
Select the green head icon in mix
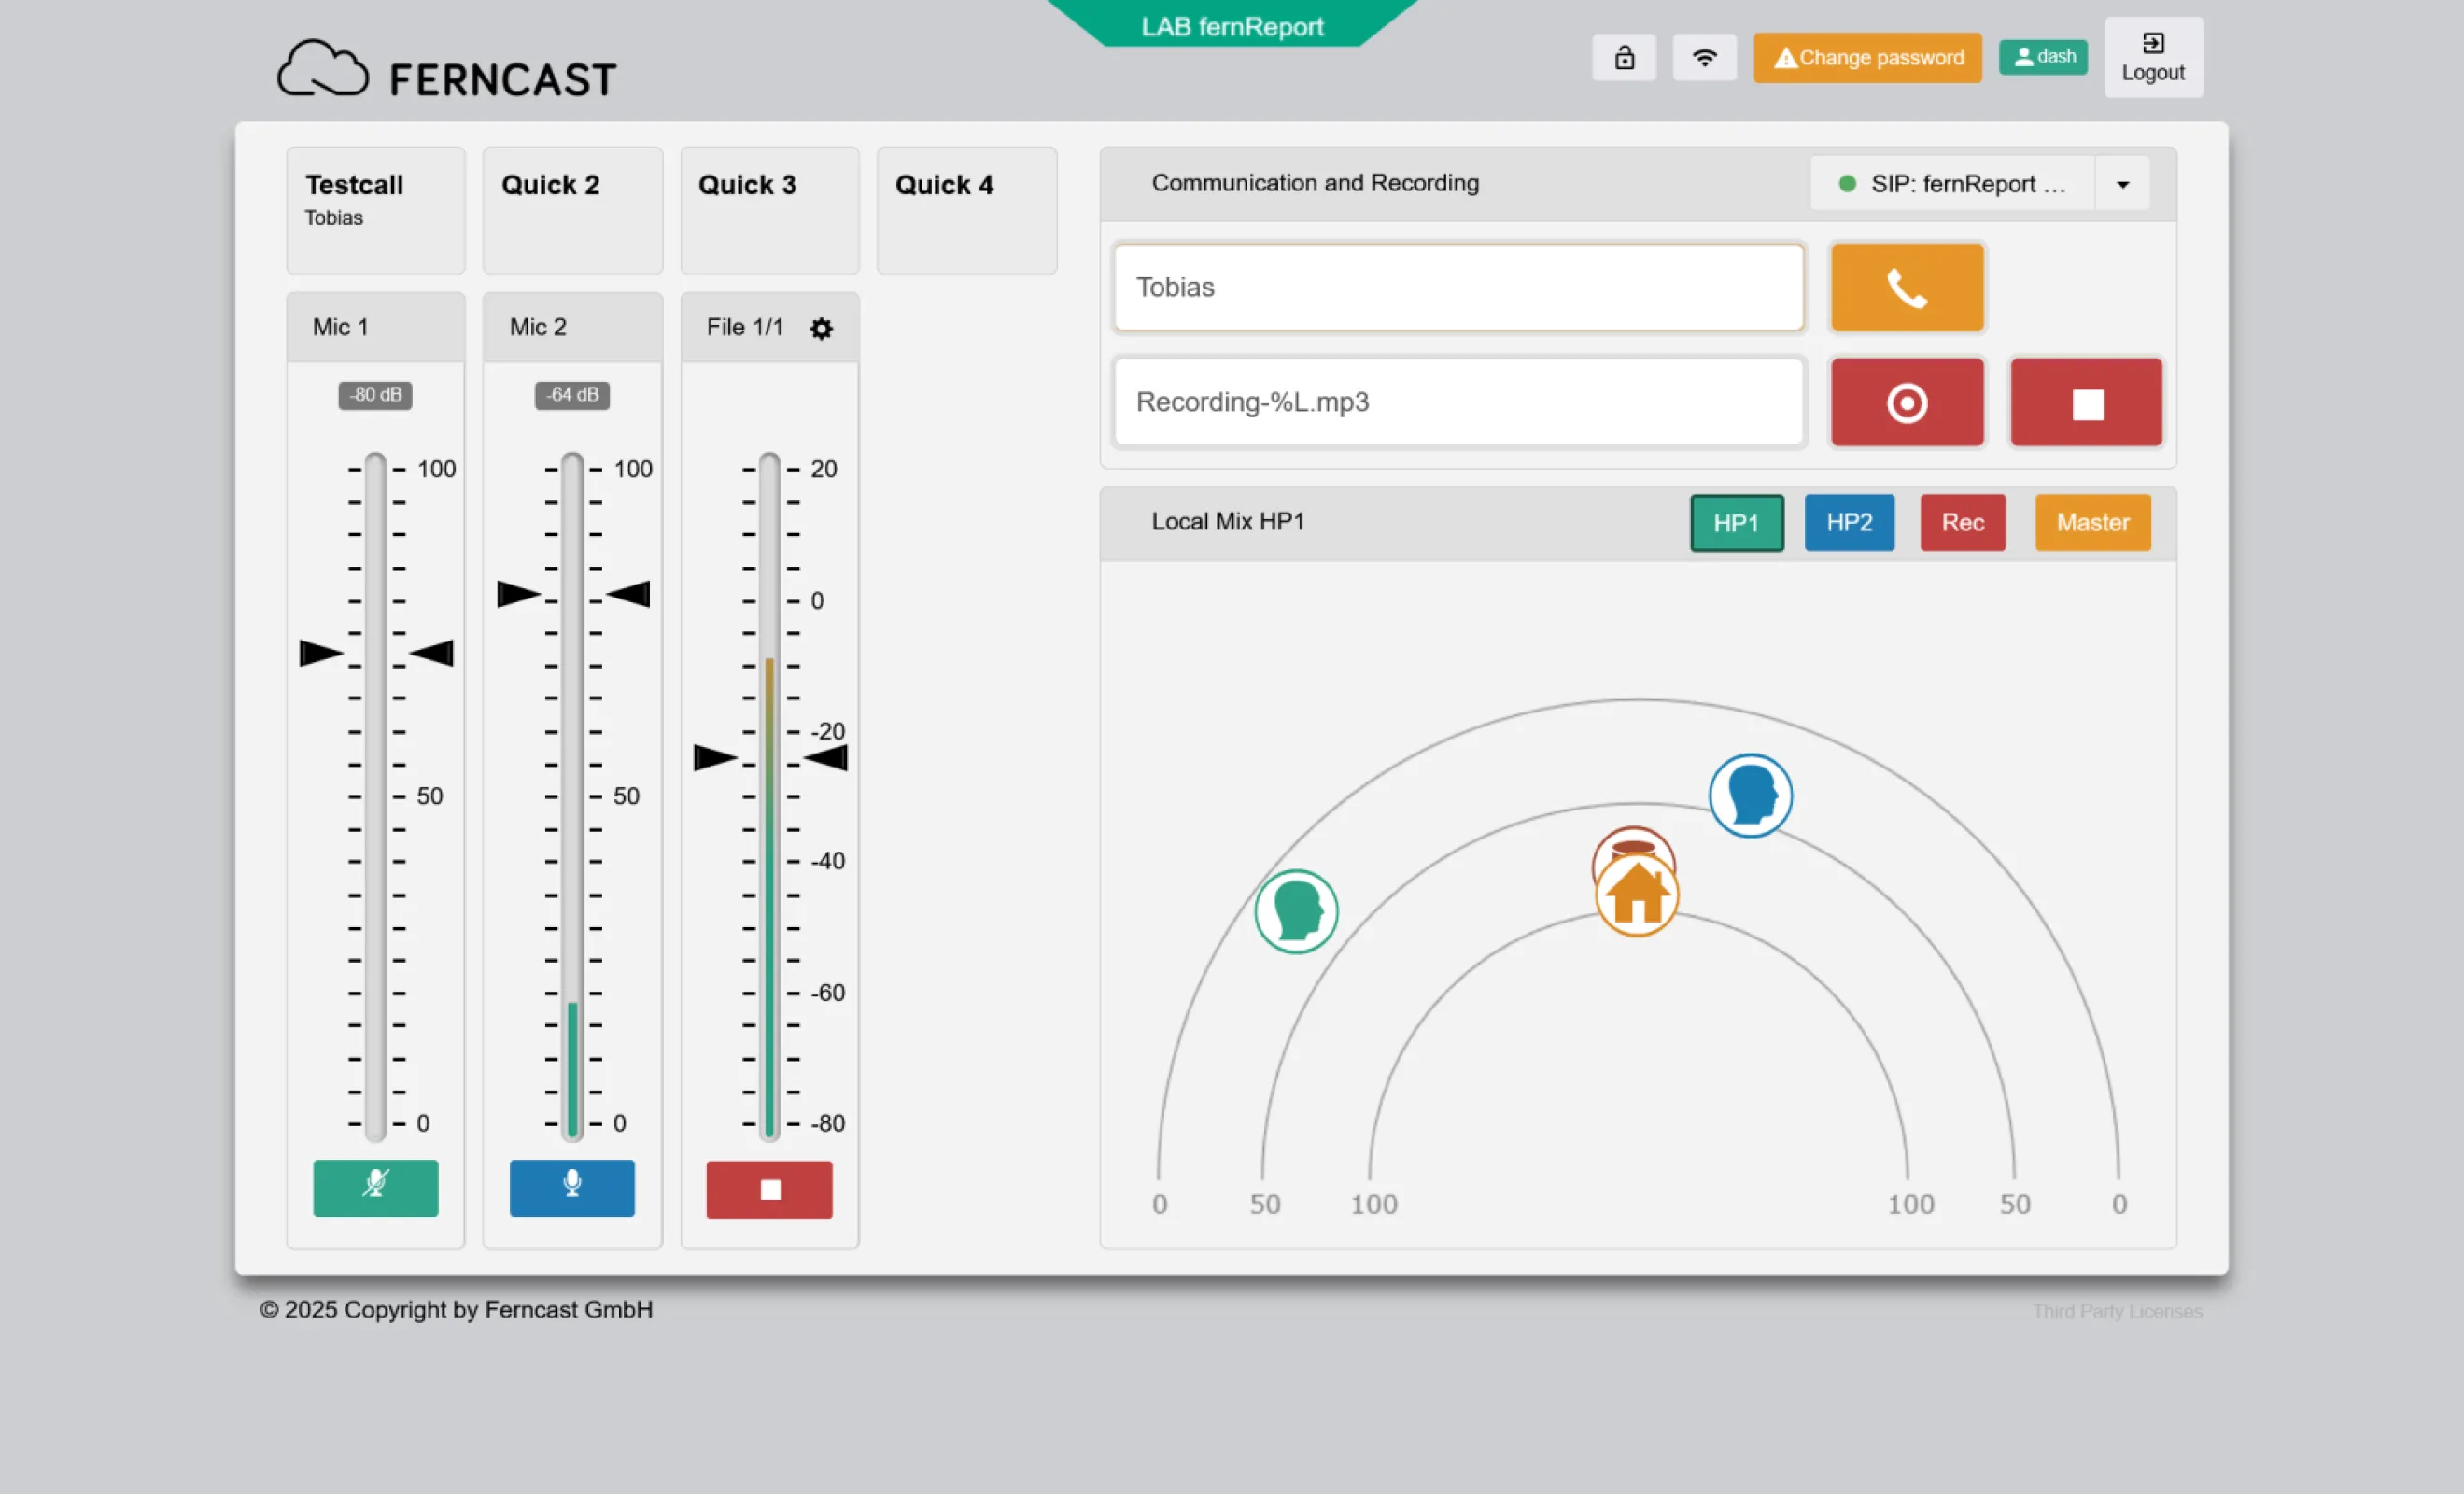tap(1296, 911)
